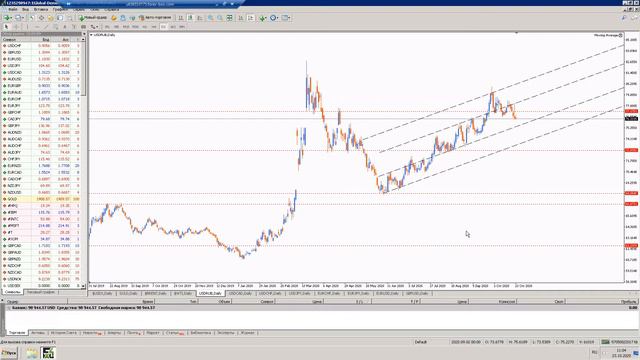Image resolution: width=640 pixels, height=360 pixels.
Task: Select the Crosshair tool
Action: [x=16, y=27]
